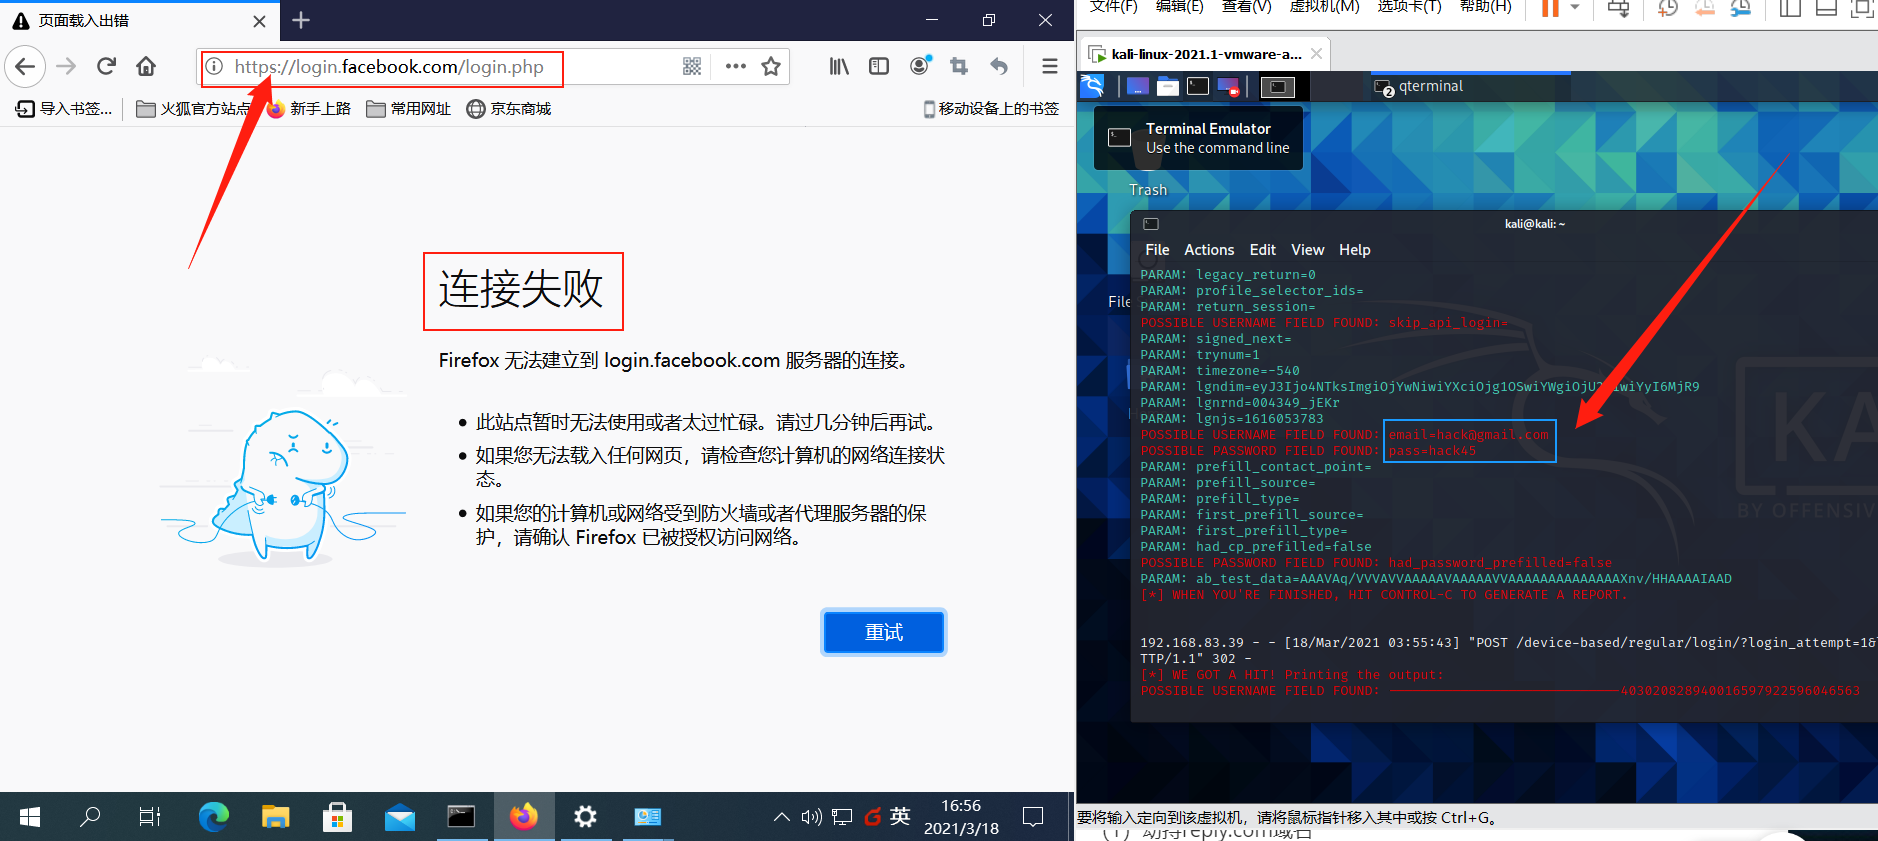
Task: Open page actions three-dot menu
Action: pyautogui.click(x=736, y=67)
